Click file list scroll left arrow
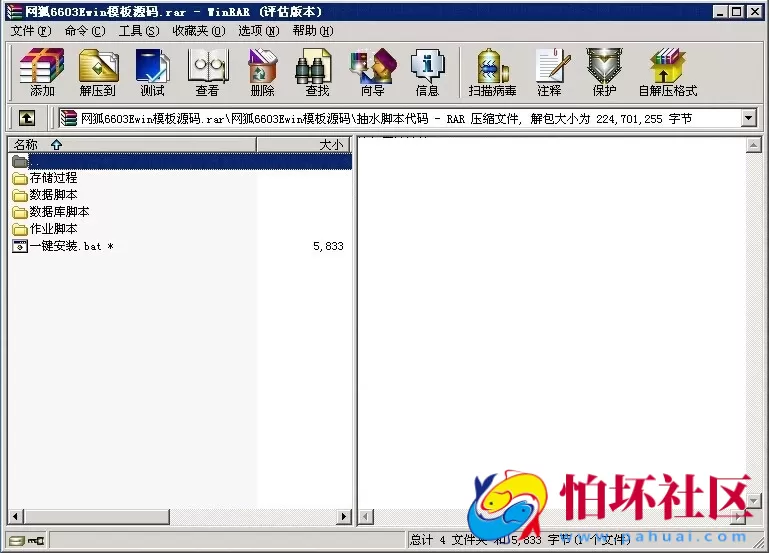Screen dimensions: 769x553 coord(16,516)
